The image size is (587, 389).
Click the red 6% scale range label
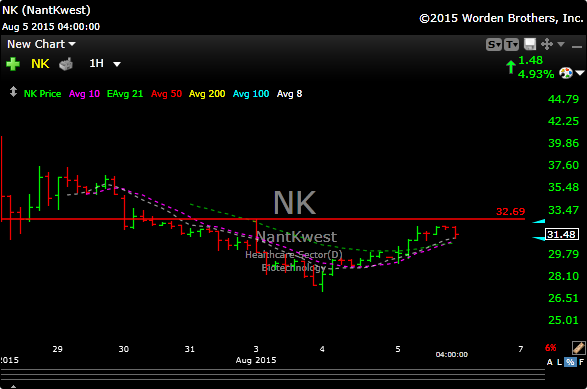[x=550, y=348]
